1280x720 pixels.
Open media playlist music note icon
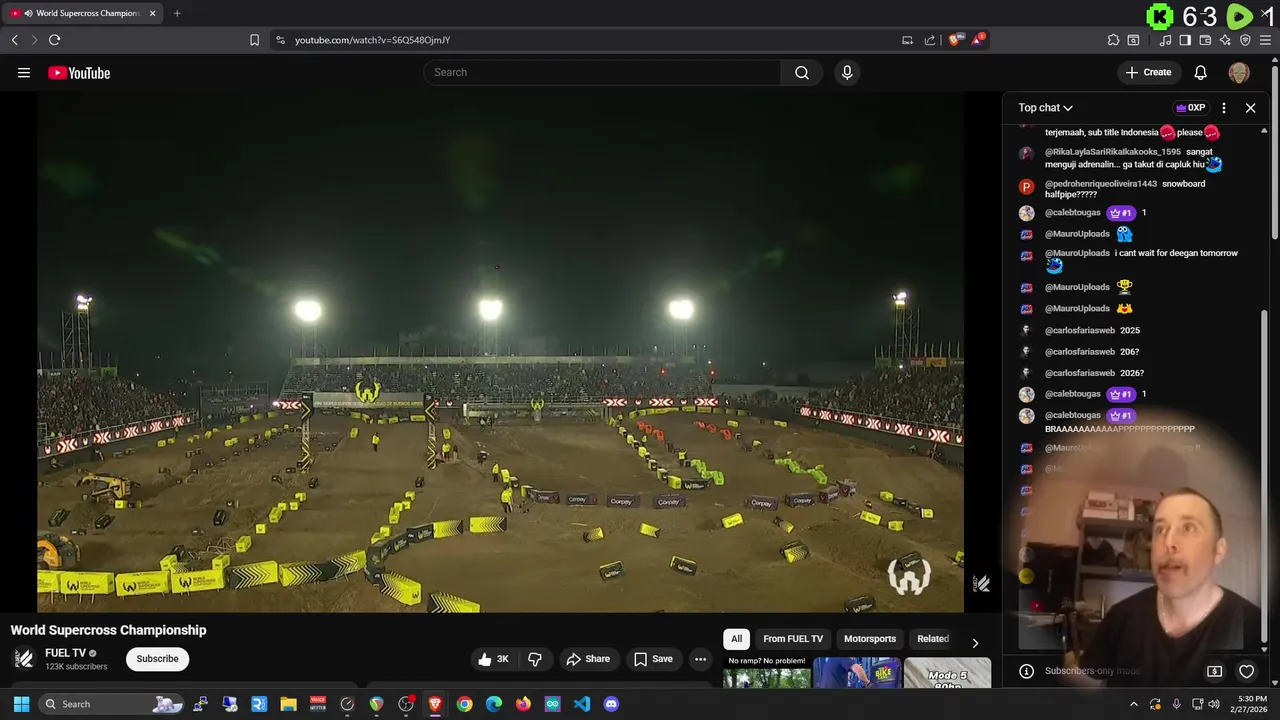tap(1165, 40)
